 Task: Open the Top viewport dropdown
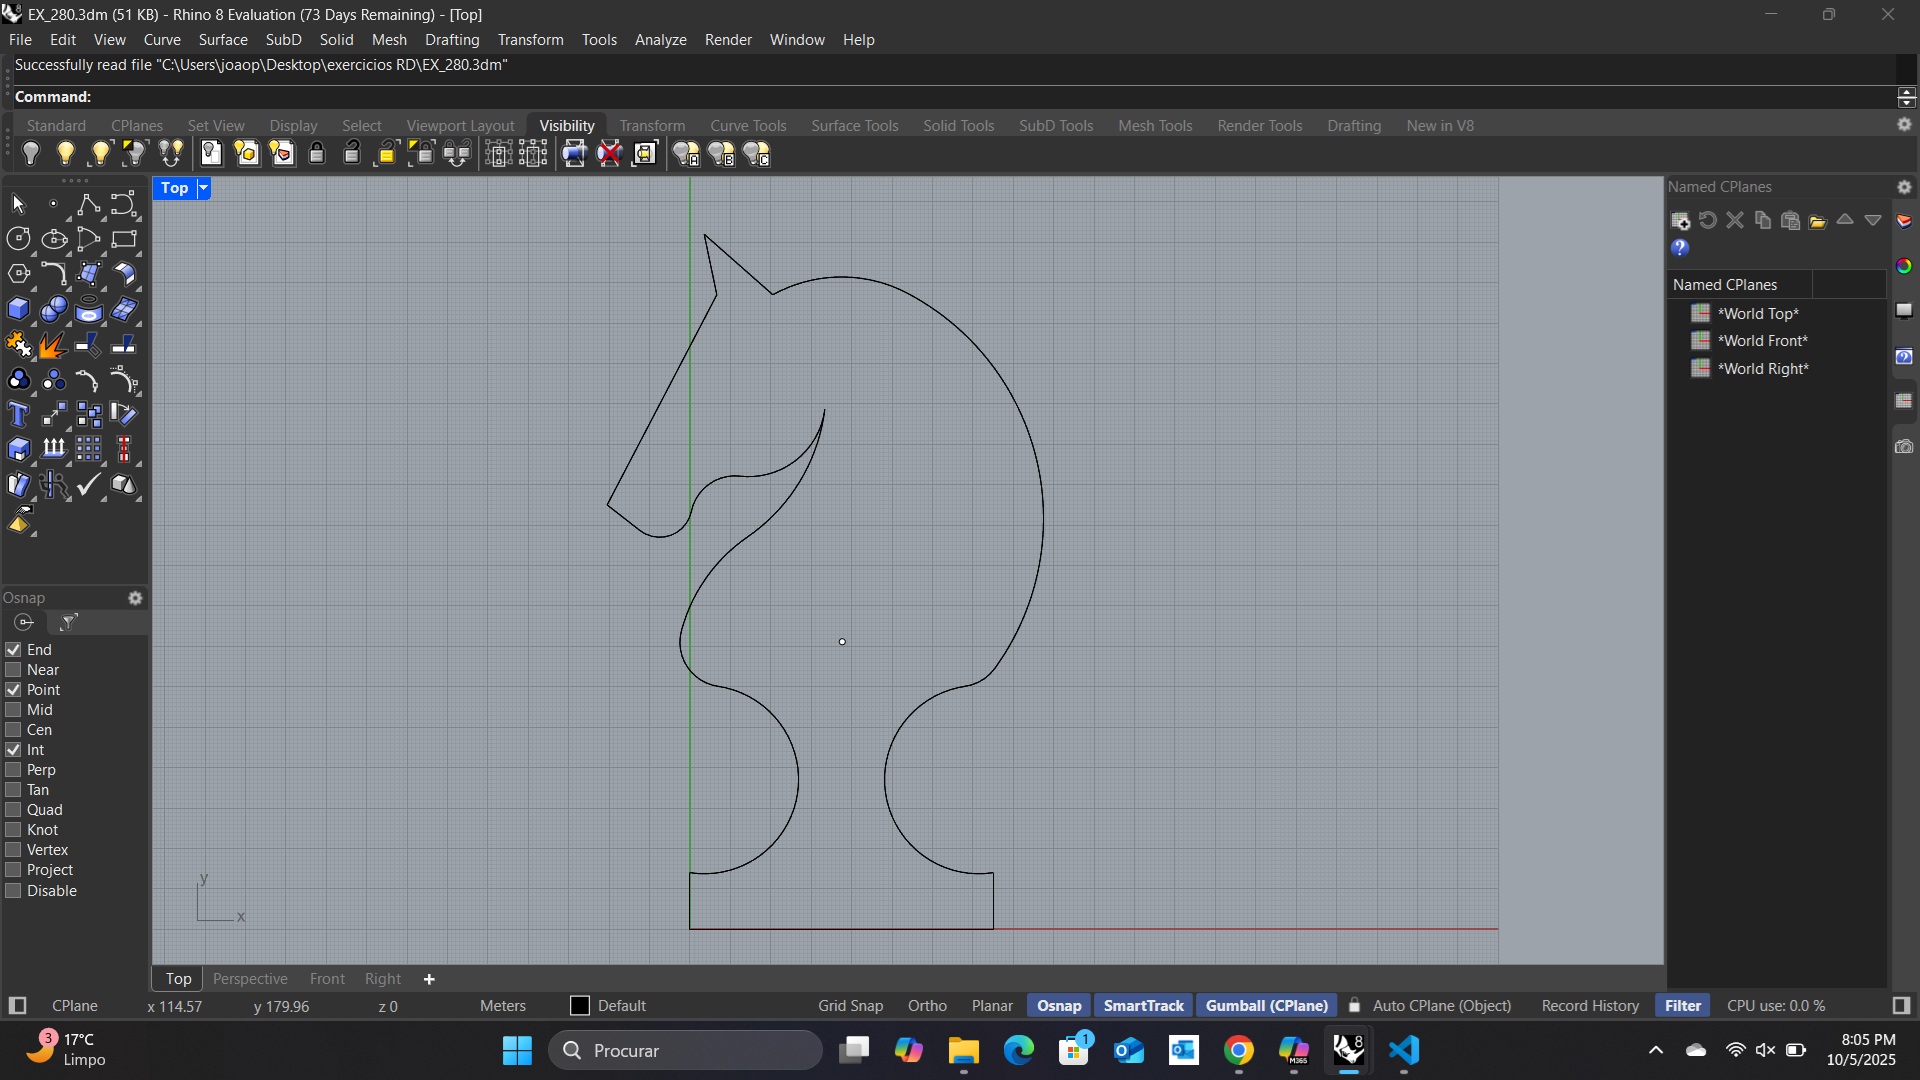pyautogui.click(x=205, y=188)
